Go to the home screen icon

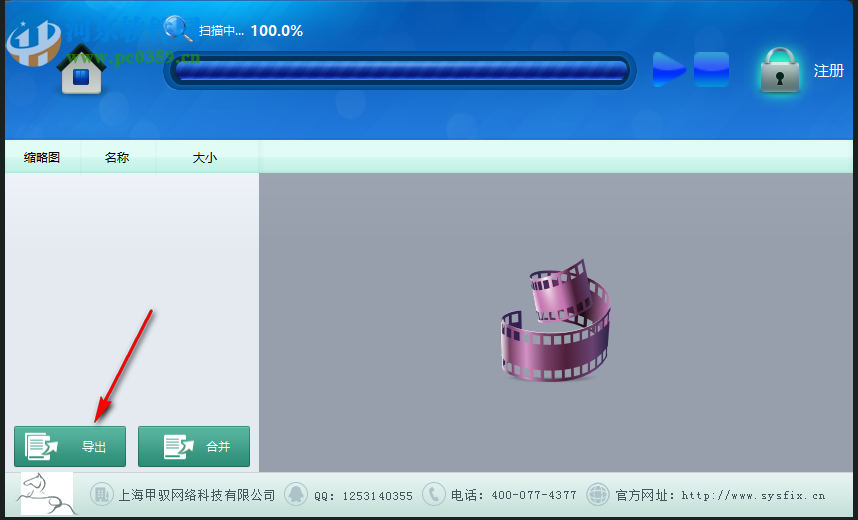(81, 70)
